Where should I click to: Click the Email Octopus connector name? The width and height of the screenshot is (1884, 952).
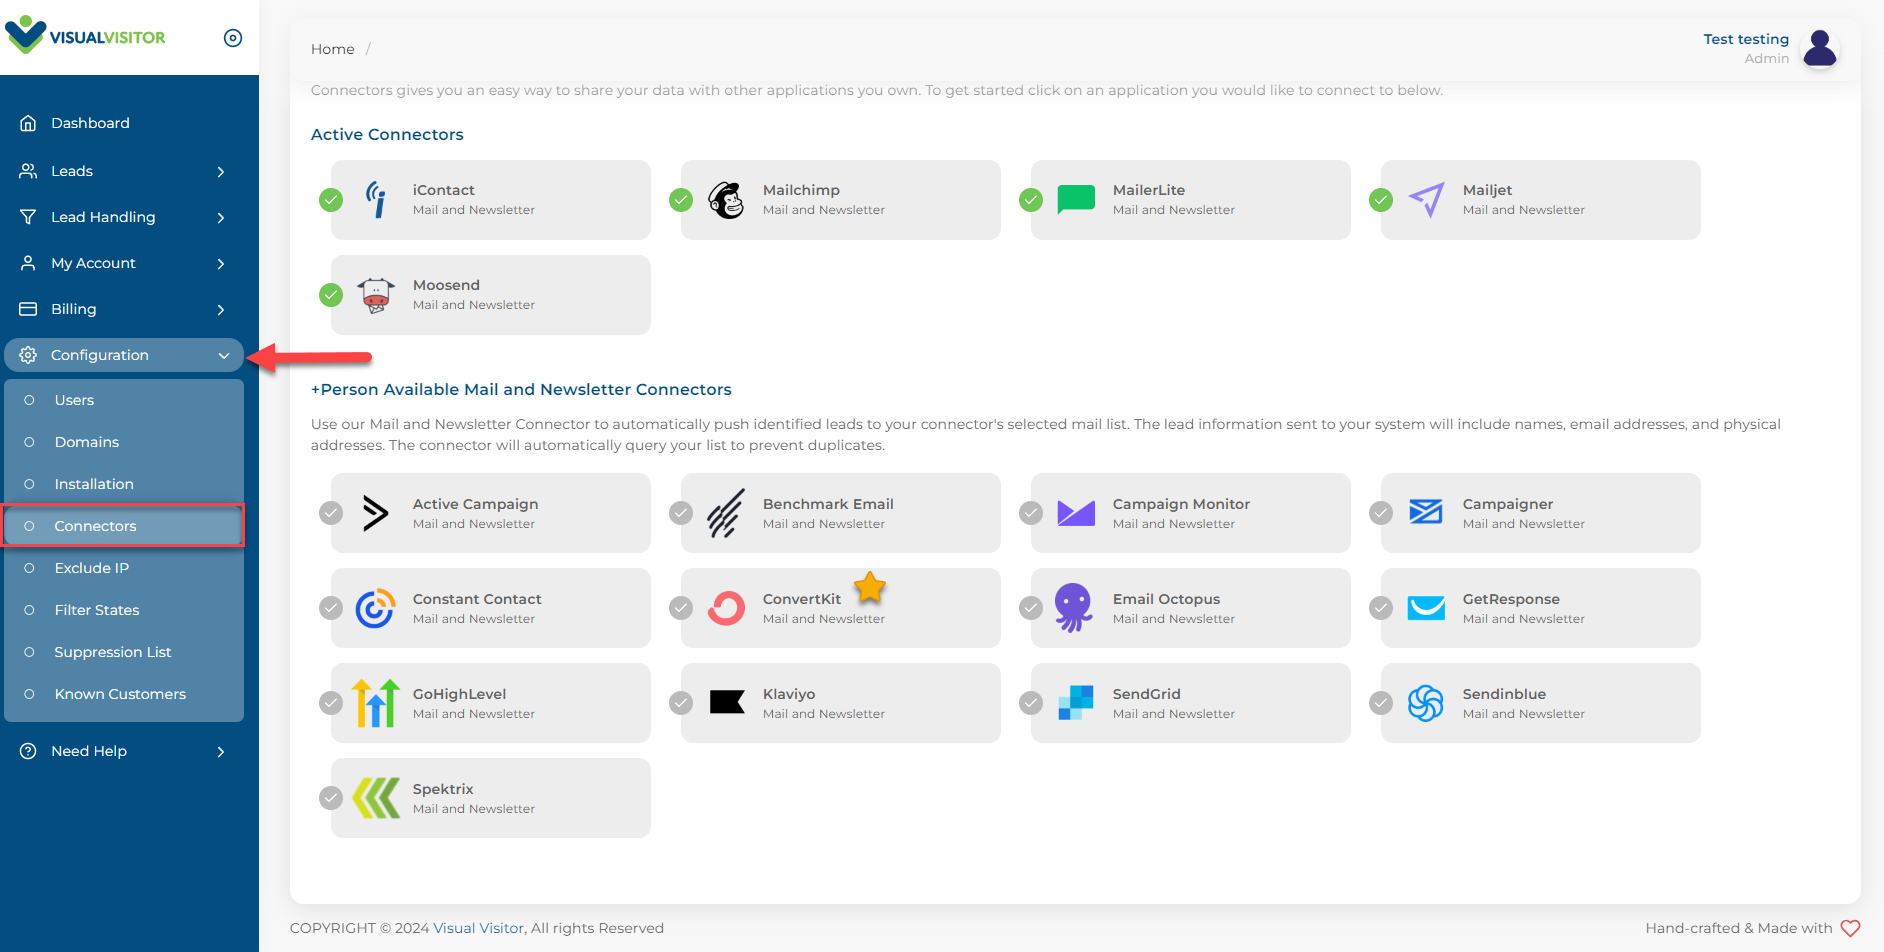tap(1166, 599)
